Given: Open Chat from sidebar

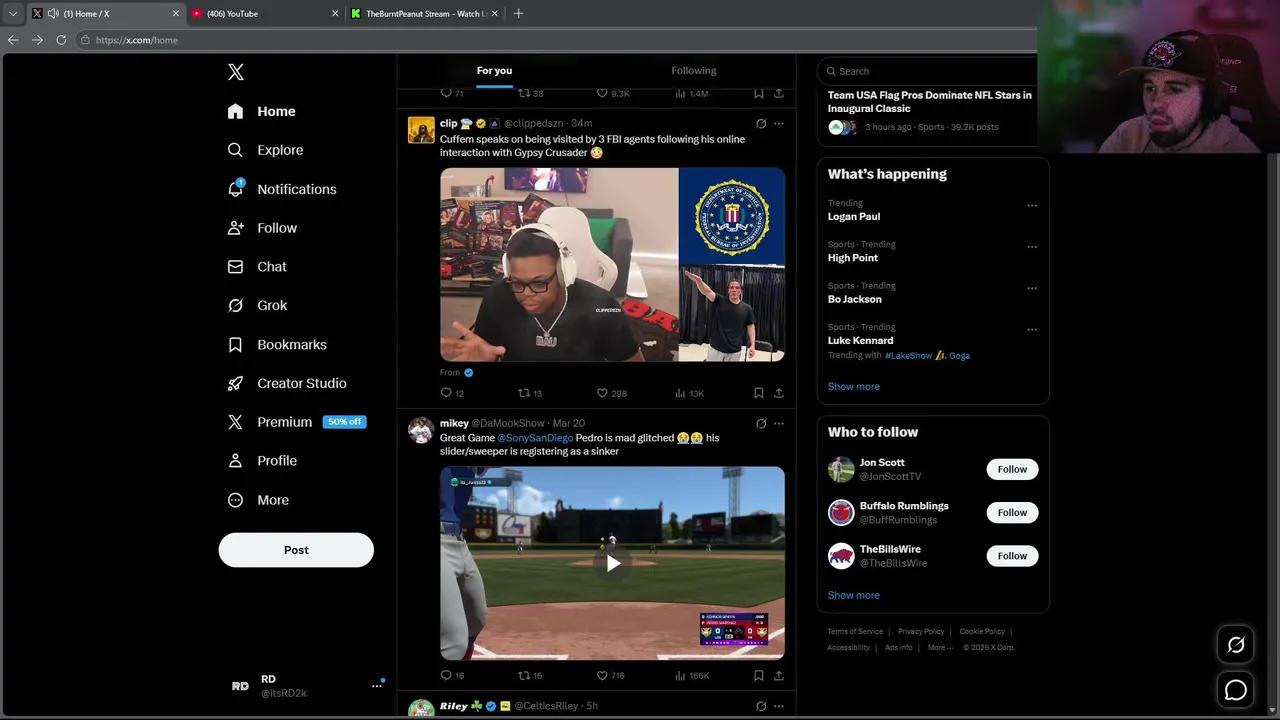Looking at the screenshot, I should coord(258,267).
